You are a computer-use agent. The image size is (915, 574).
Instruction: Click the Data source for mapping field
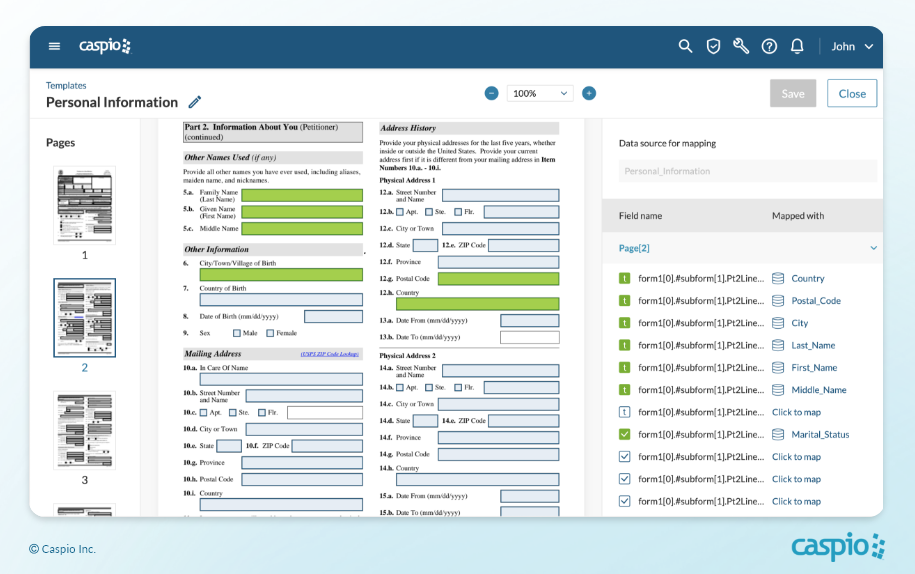747,171
